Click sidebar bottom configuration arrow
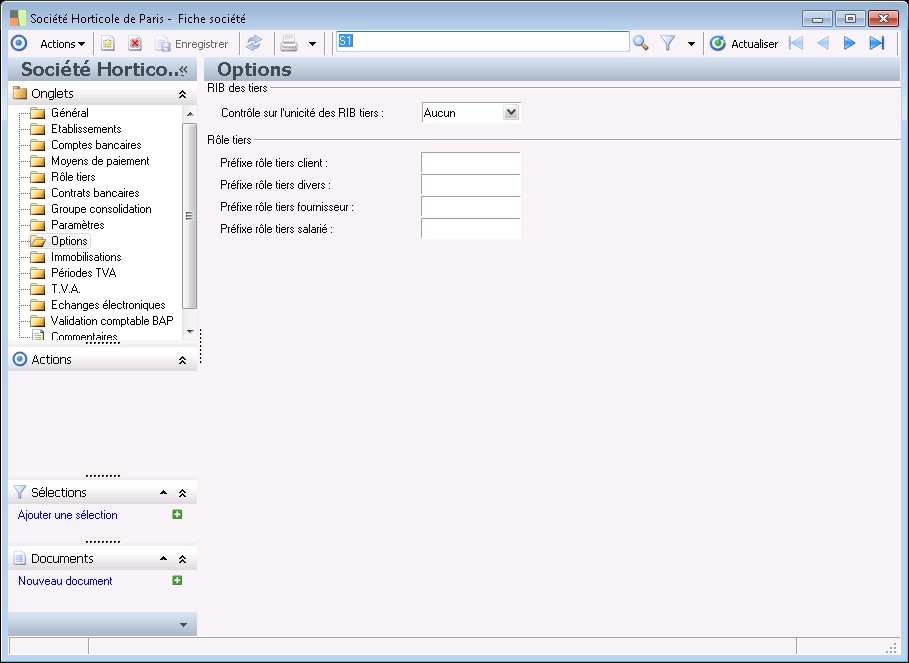 coord(183,625)
